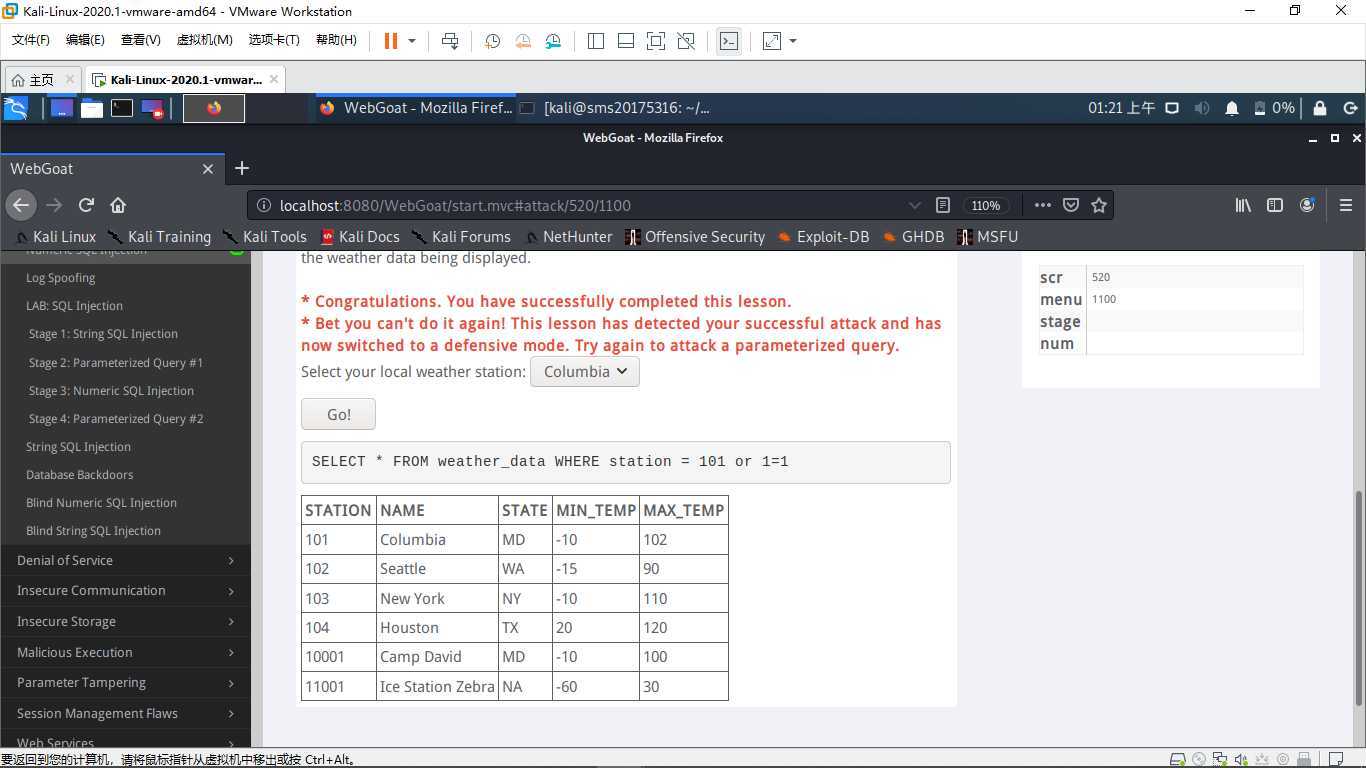Image resolution: width=1366 pixels, height=768 pixels.
Task: Close the Kali-Linux-2020.1 VM tab
Action: pyautogui.click(x=273, y=79)
